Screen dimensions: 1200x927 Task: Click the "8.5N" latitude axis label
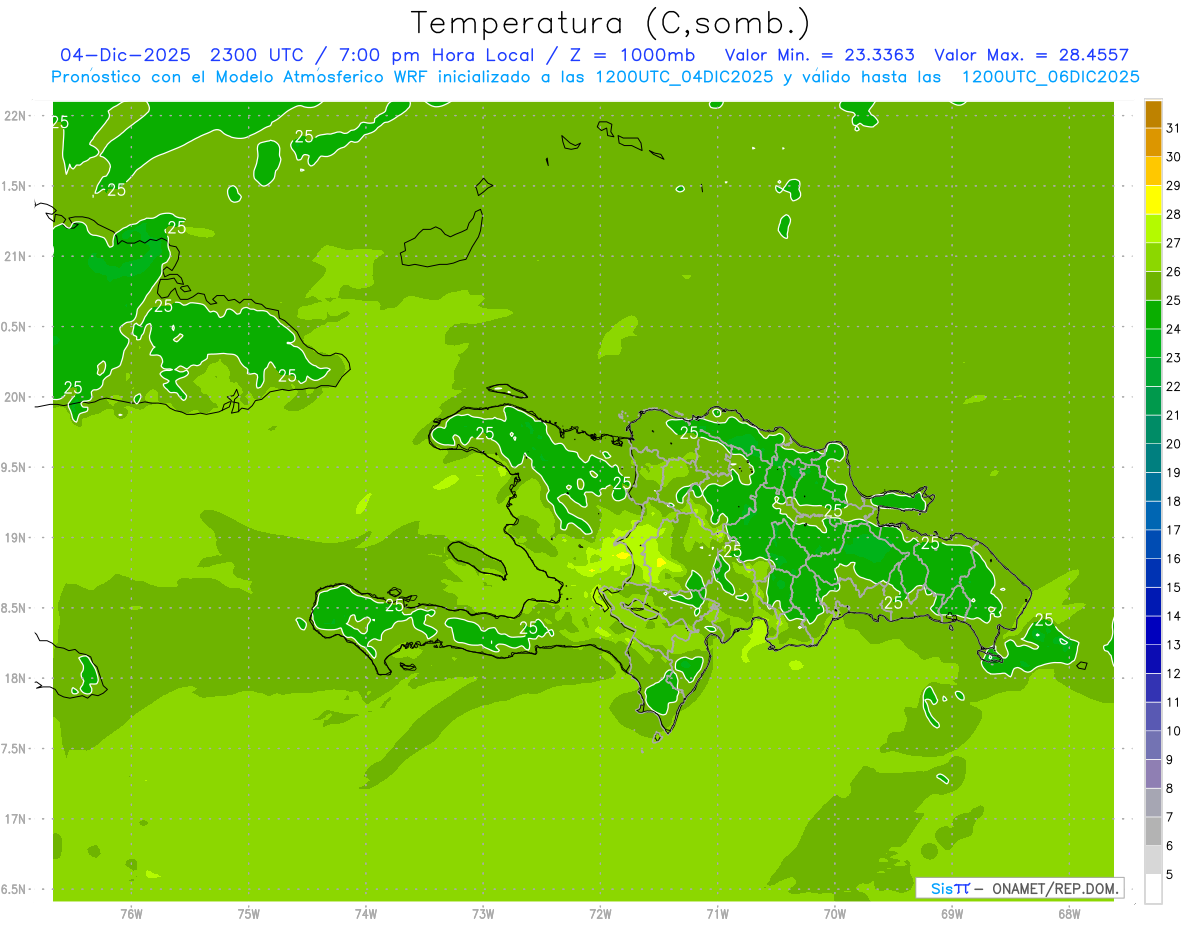15,608
